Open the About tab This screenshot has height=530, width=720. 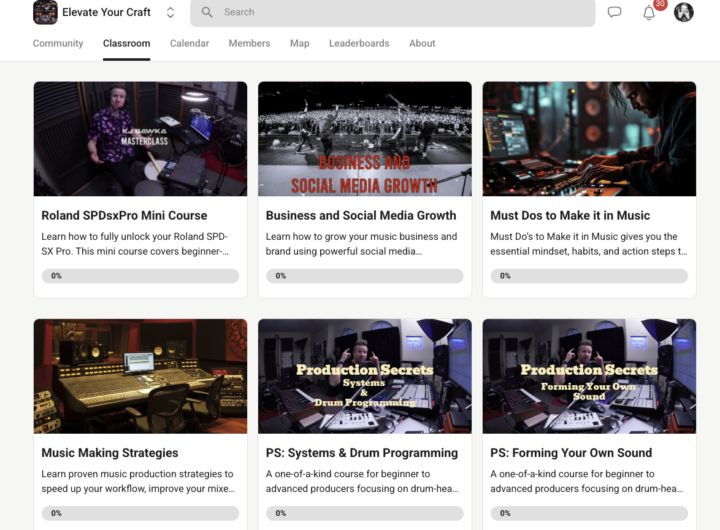tap(422, 43)
